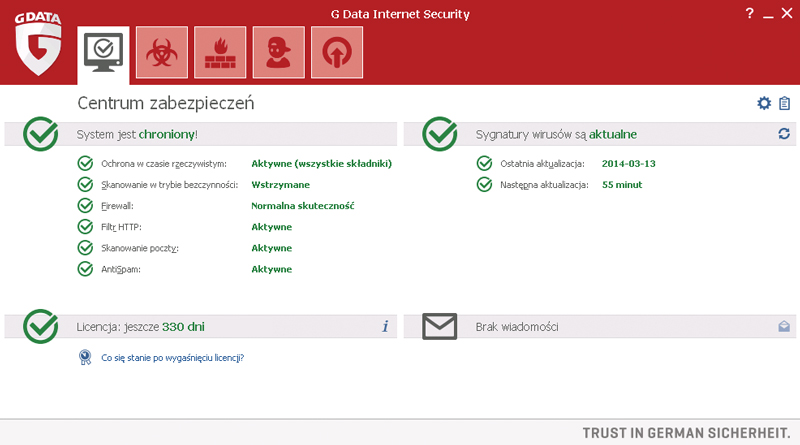800x445 pixels.
Task: Open settings via the gear icon
Action: pos(764,103)
